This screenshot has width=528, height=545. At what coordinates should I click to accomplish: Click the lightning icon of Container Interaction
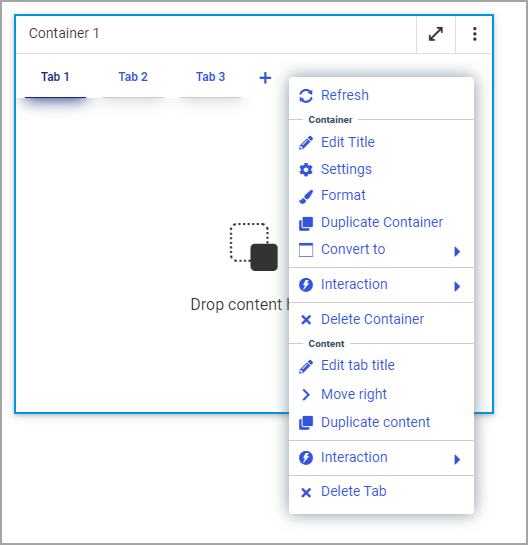tap(306, 285)
